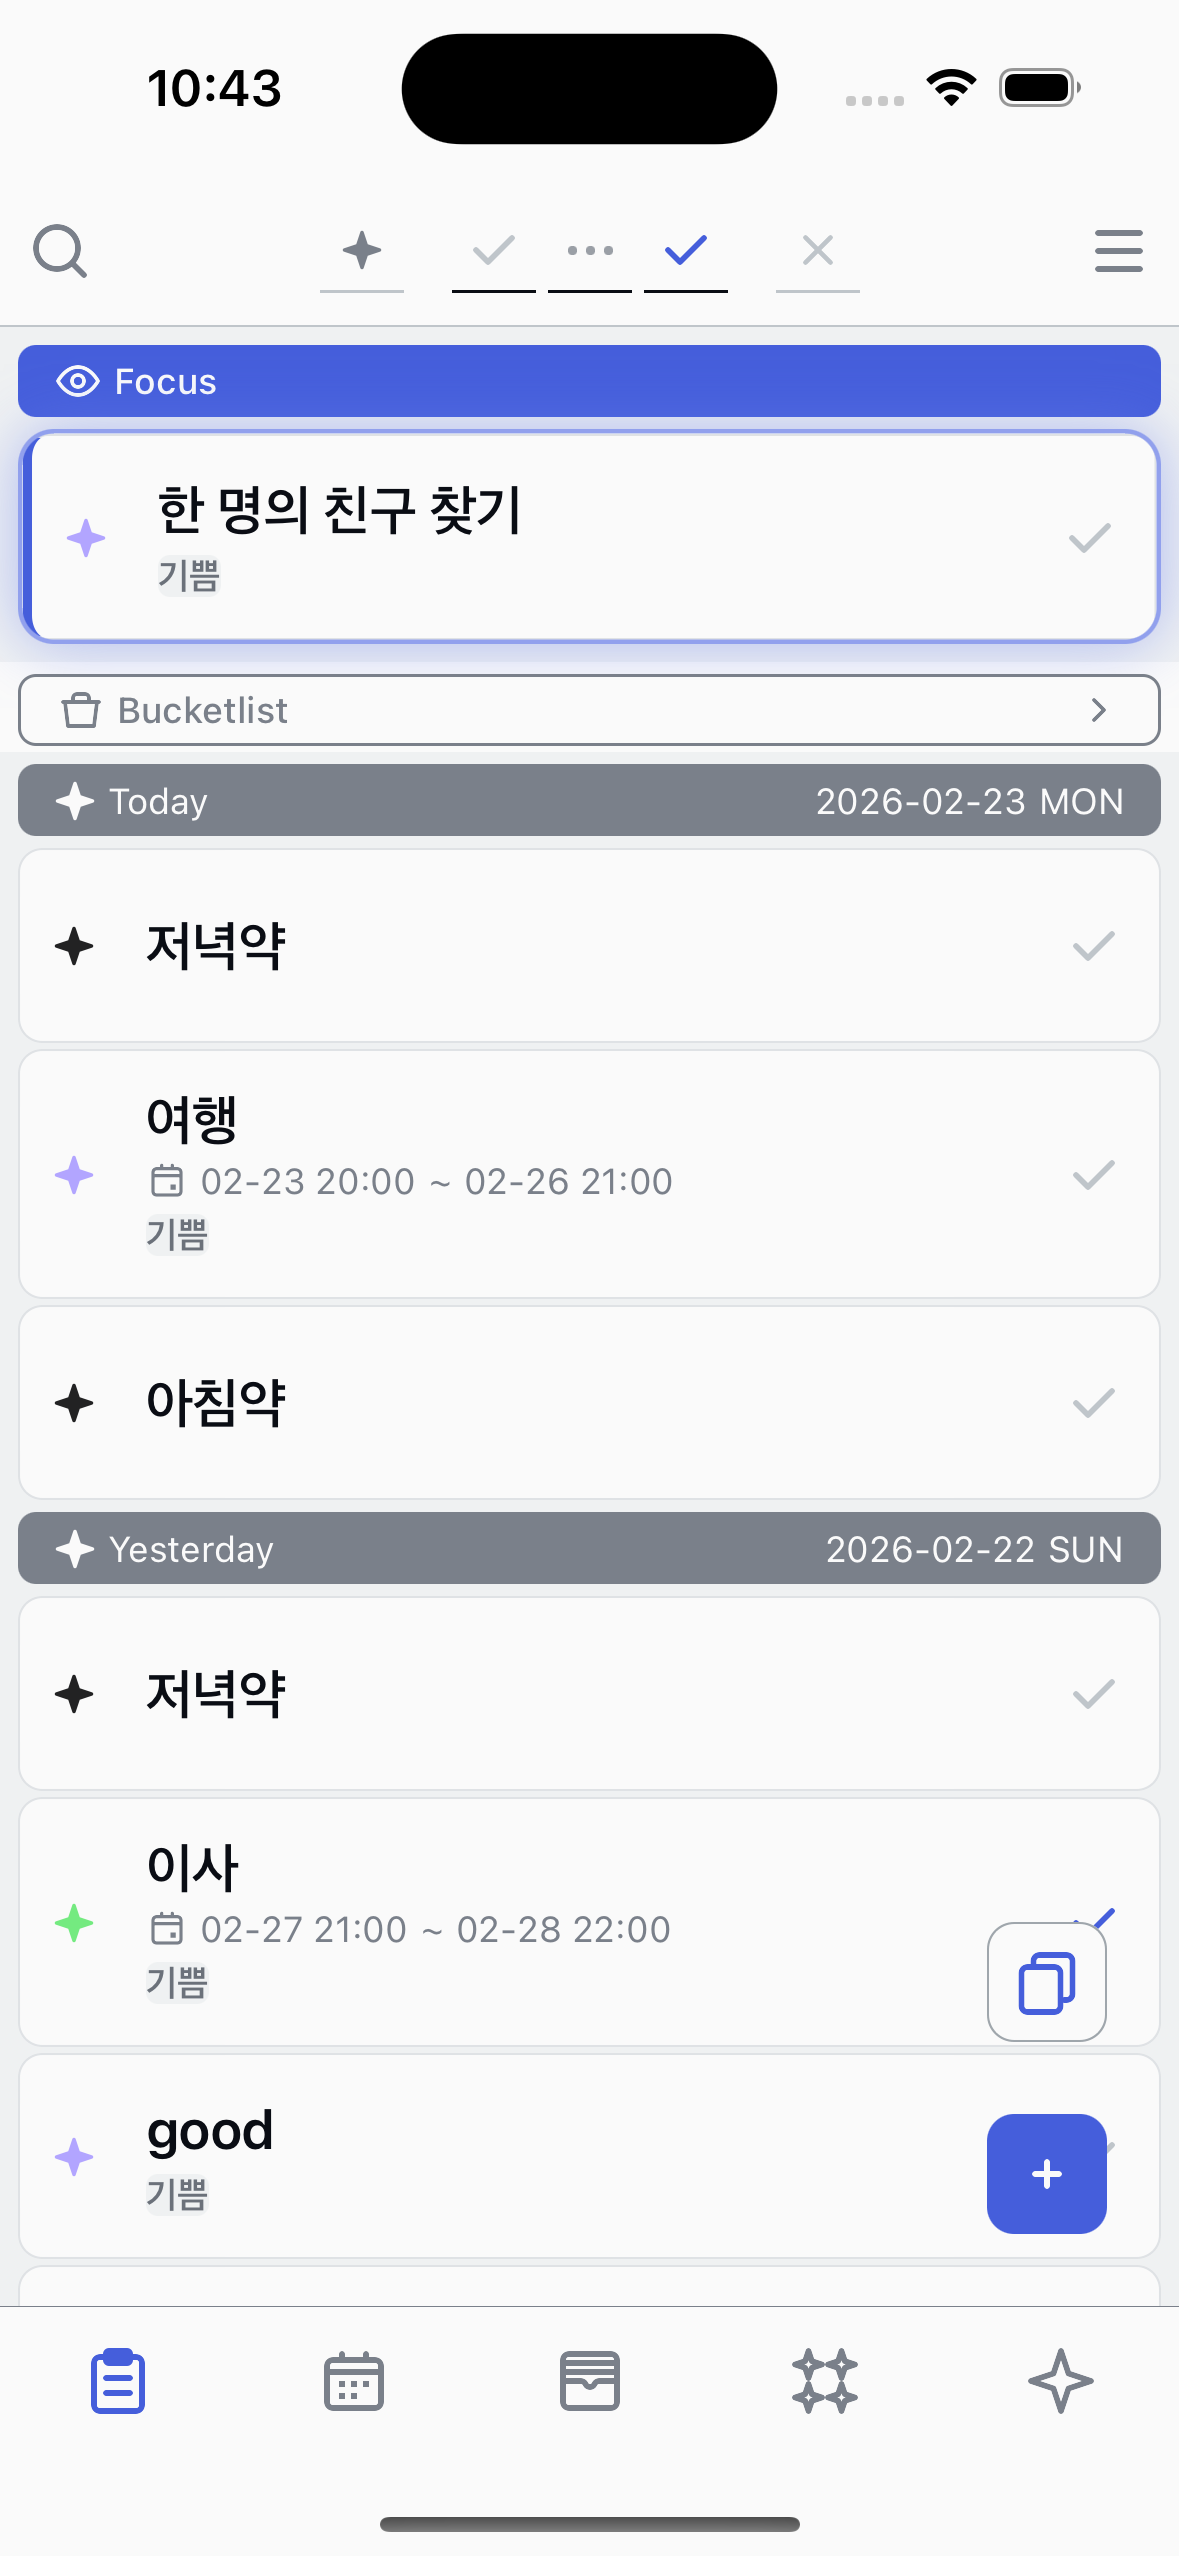Screen dimensions: 1179x2556
Task: Tap the blue plus add button
Action: tap(1046, 2173)
